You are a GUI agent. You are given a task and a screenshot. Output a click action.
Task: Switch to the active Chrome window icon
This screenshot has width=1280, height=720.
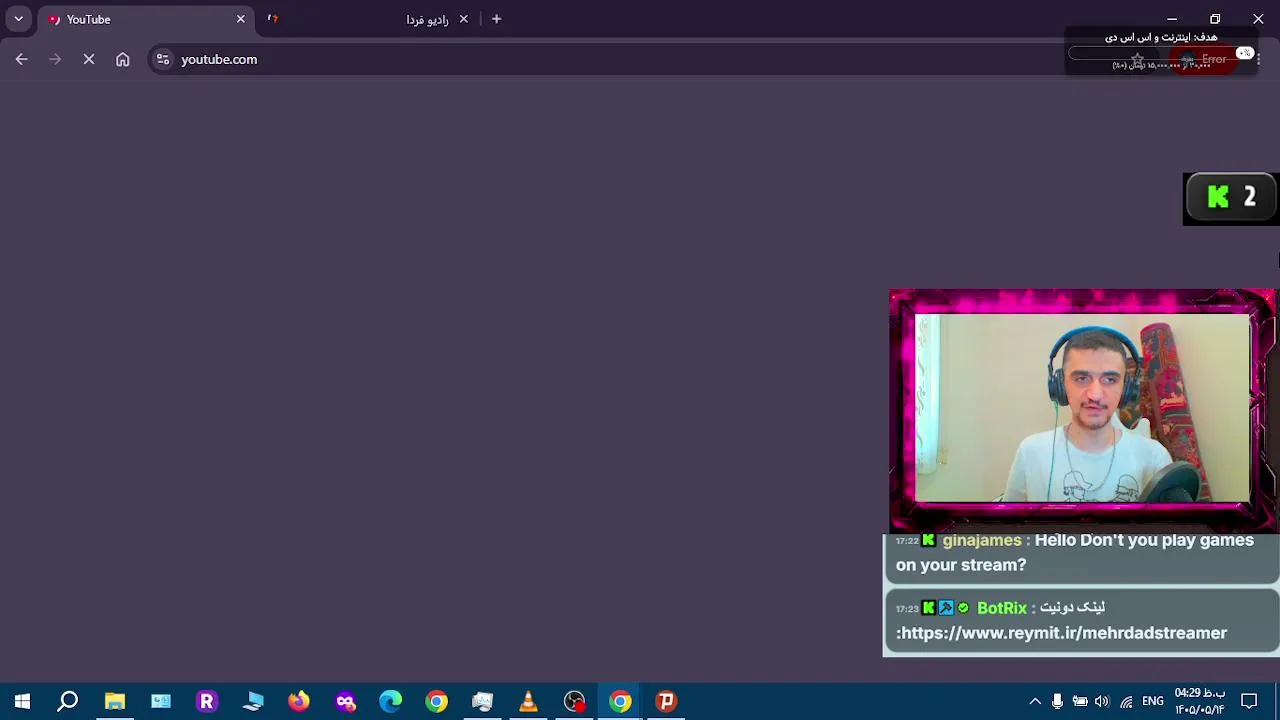[621, 701]
